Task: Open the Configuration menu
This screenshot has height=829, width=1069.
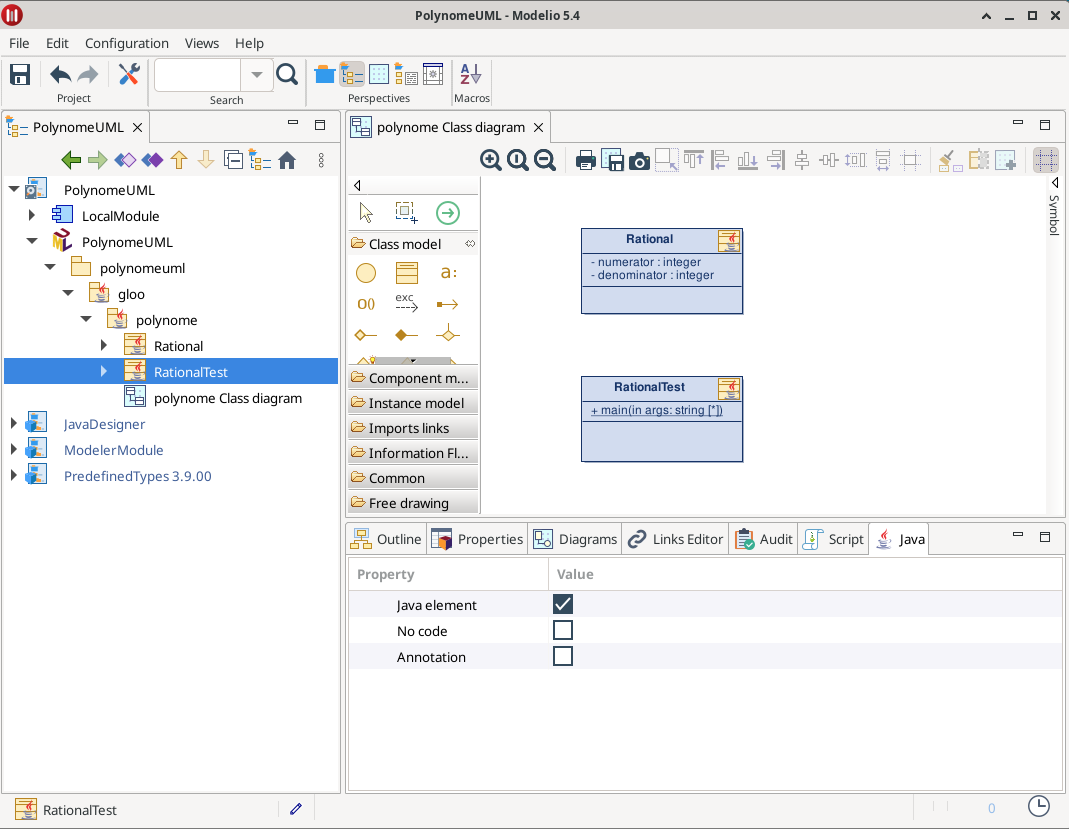Action: tap(127, 43)
